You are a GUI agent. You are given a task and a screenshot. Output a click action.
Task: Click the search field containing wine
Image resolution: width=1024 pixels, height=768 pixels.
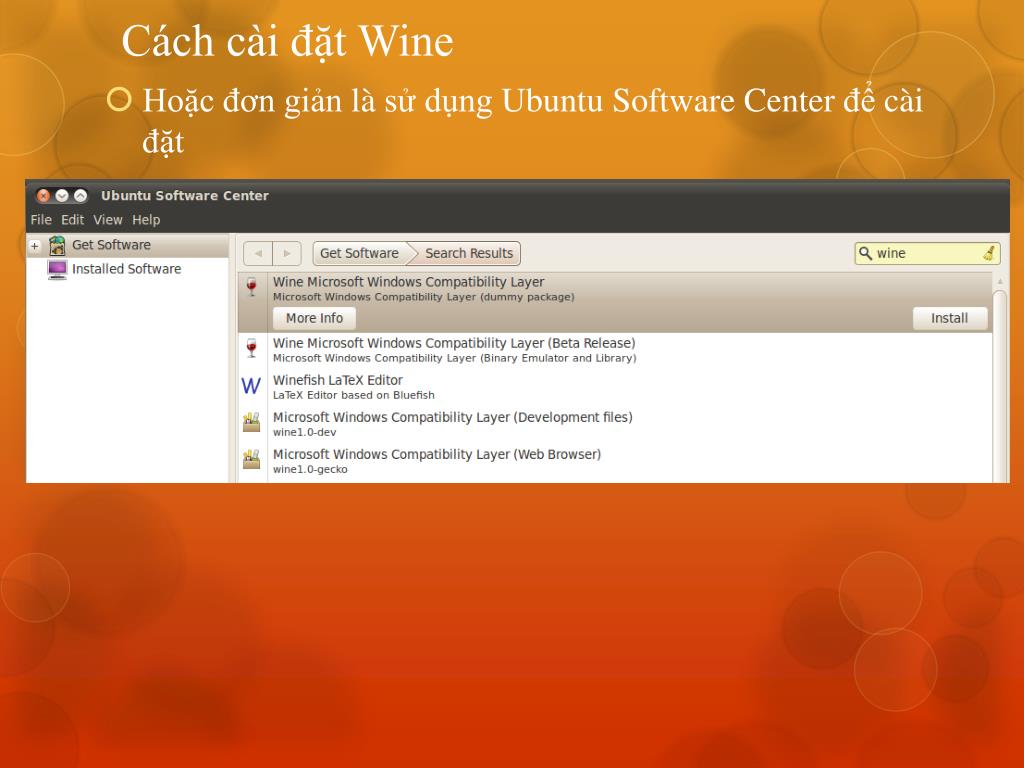927,253
